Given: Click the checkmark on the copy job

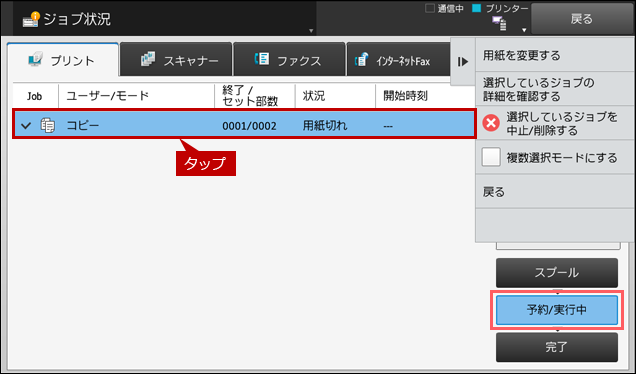Looking at the screenshot, I should coord(26,126).
